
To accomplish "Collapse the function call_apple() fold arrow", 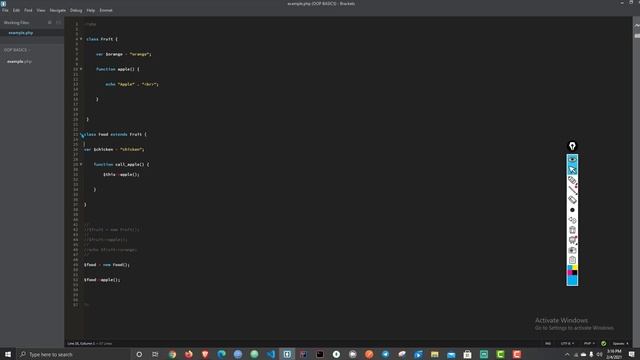I will tap(81, 164).
